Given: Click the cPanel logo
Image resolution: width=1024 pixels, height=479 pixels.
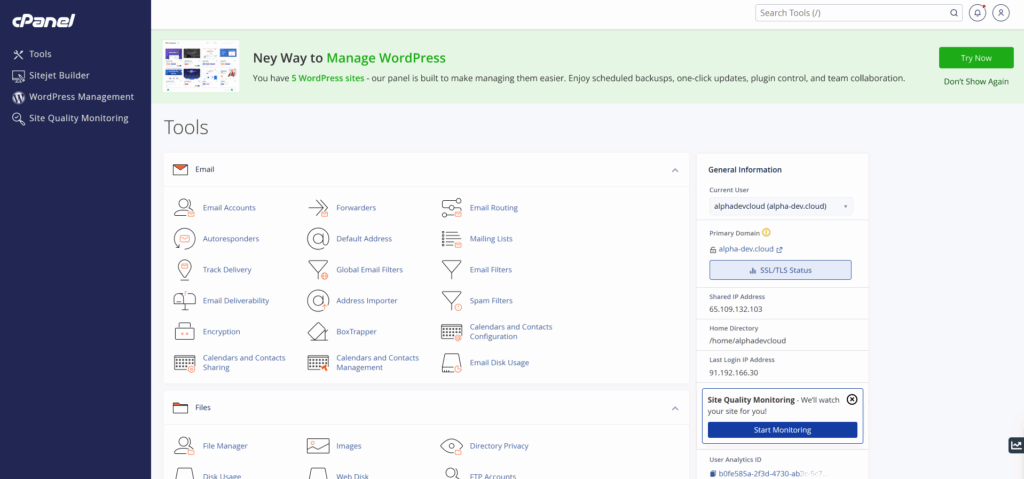Looking at the screenshot, I should 44,21.
